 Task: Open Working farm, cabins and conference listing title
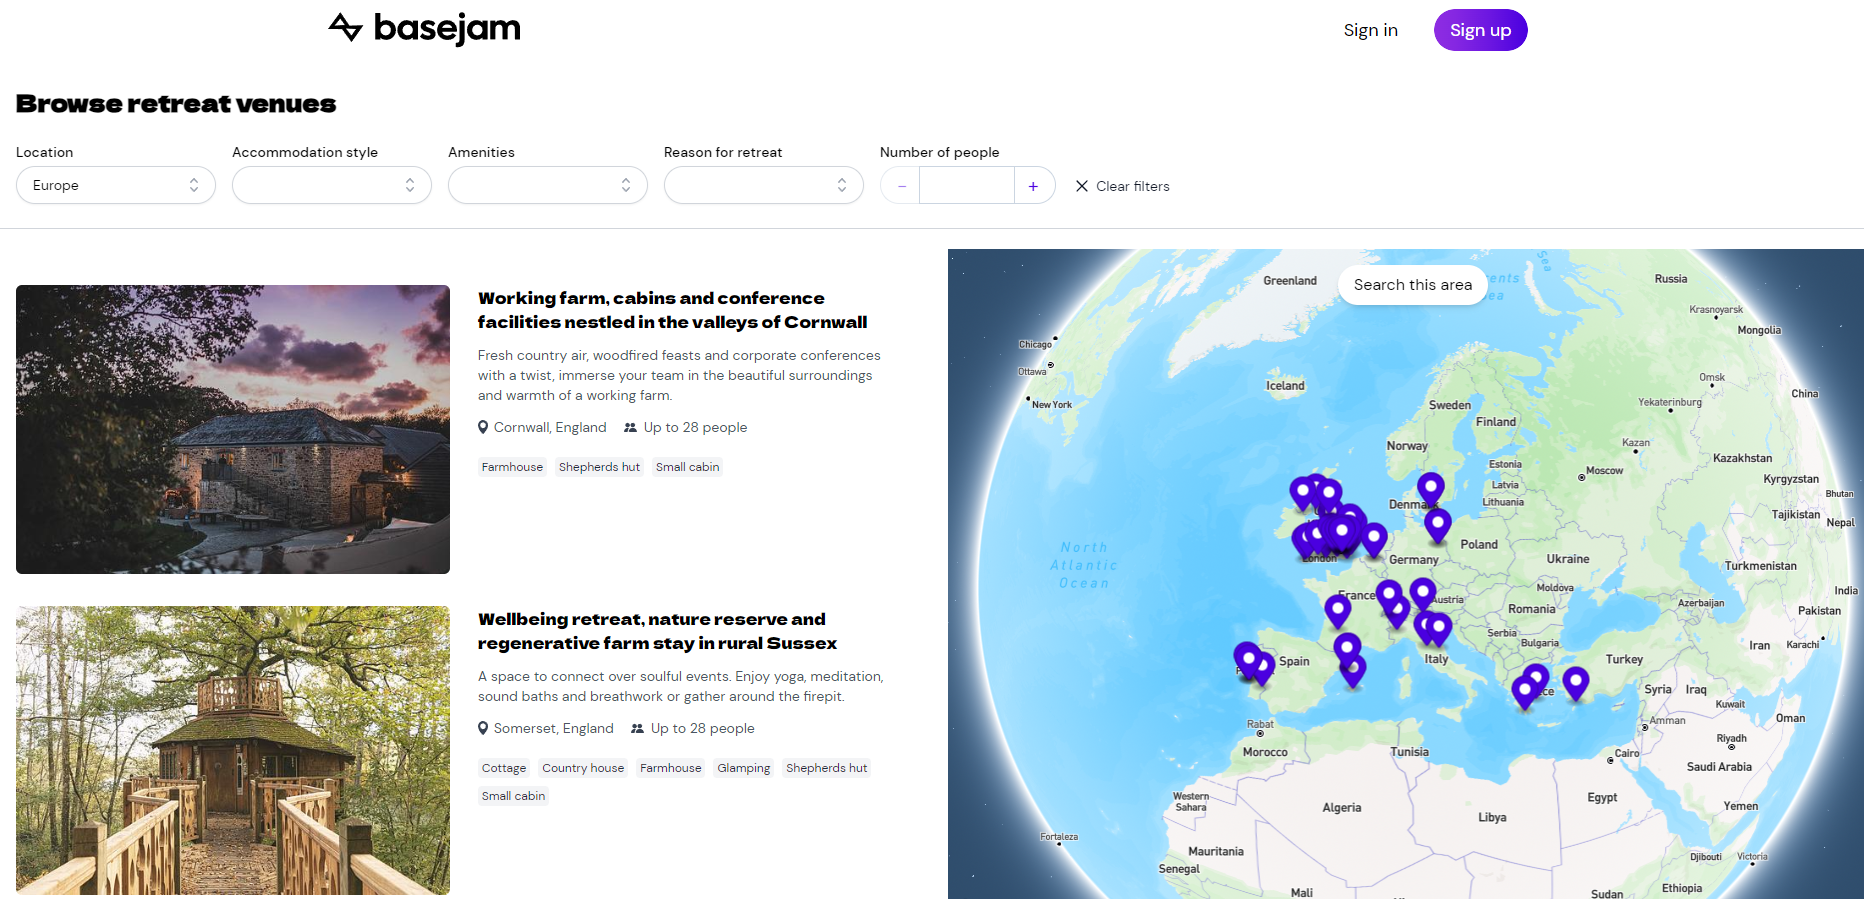672,310
